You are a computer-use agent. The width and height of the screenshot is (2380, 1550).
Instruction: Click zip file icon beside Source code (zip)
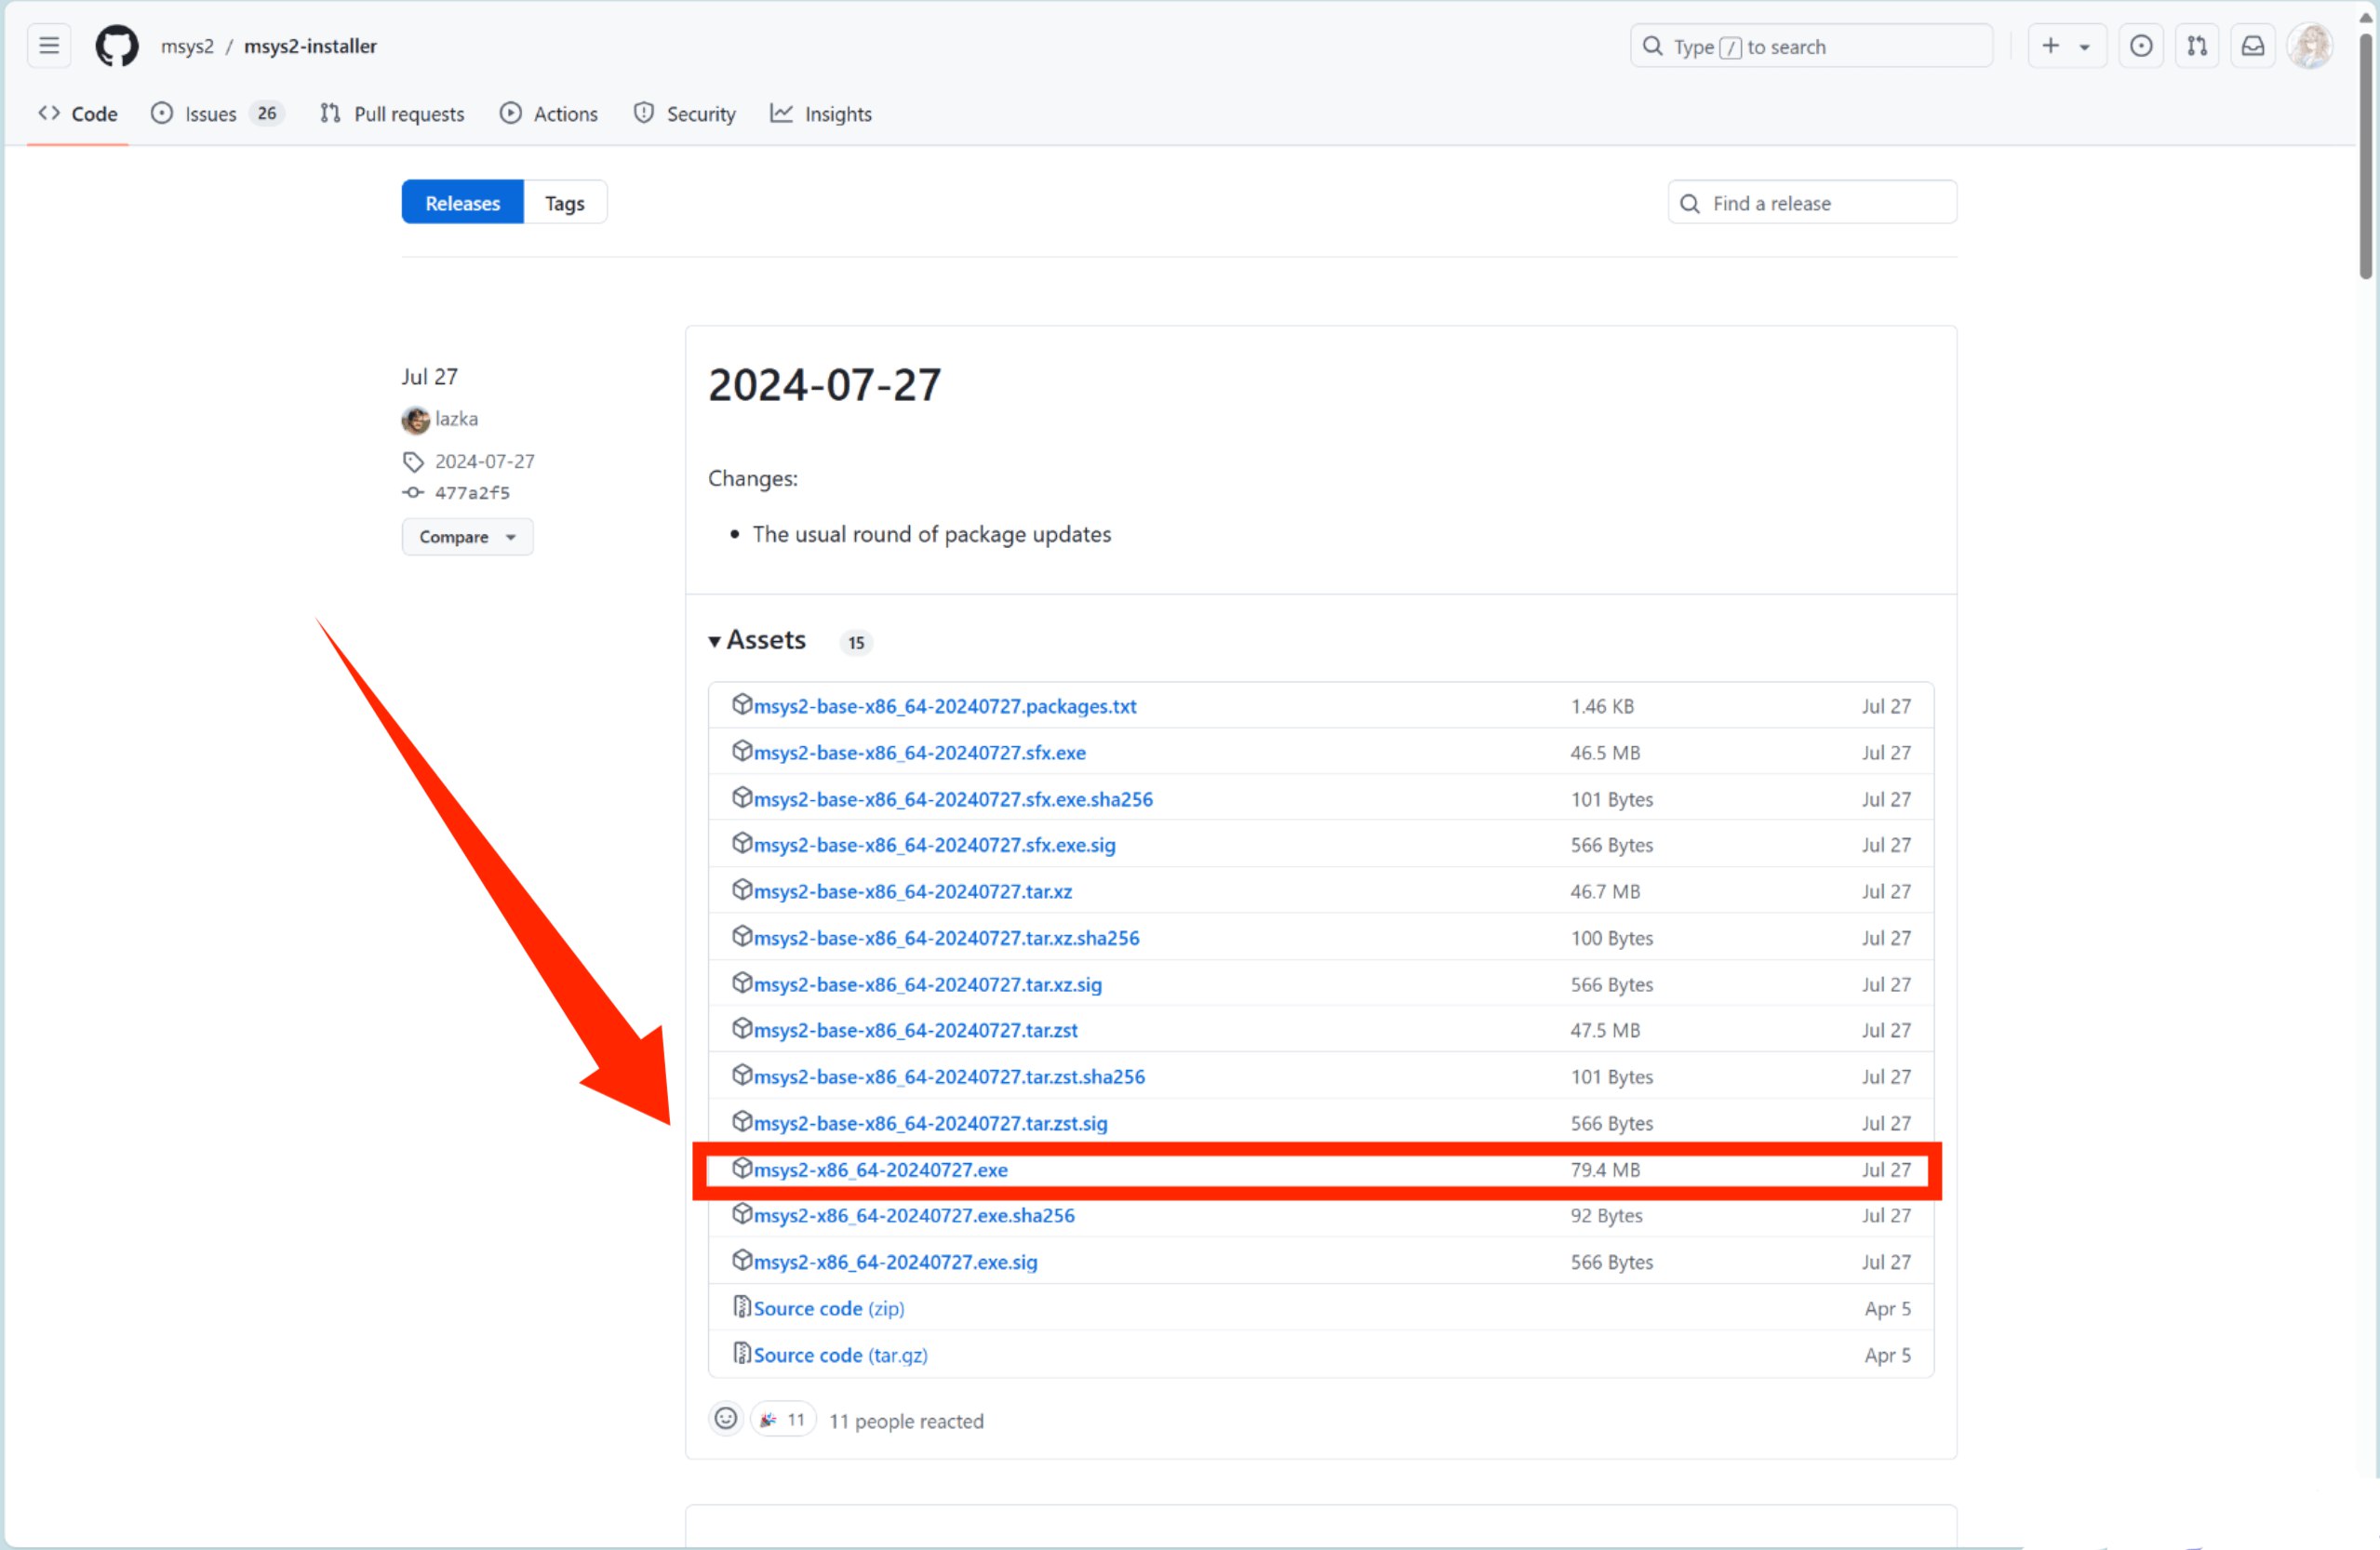click(x=742, y=1306)
